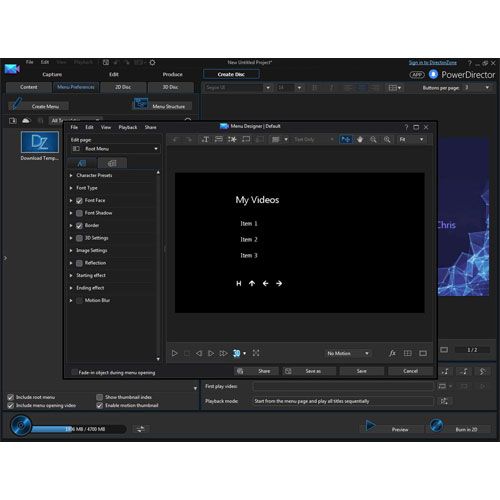Select the hand pan tool
This screenshot has height=500, width=500.
click(x=360, y=139)
